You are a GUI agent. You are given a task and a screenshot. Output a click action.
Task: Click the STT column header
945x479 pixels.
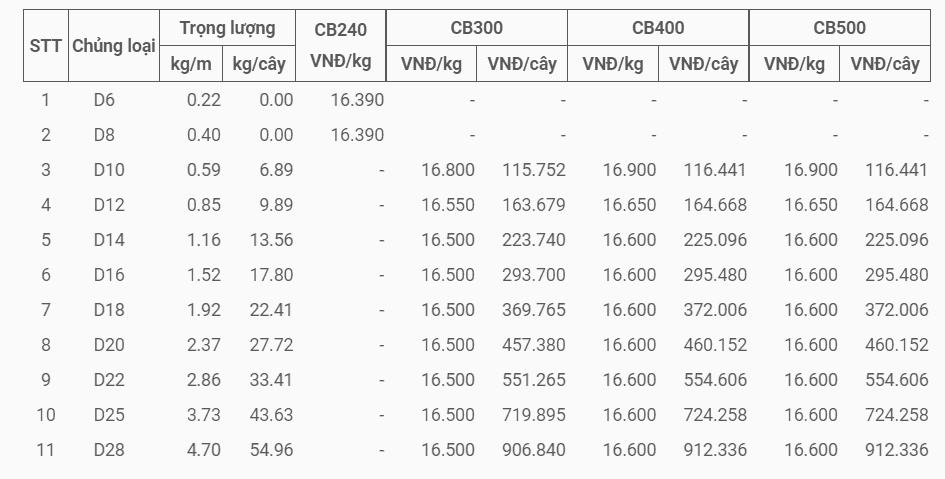point(45,46)
